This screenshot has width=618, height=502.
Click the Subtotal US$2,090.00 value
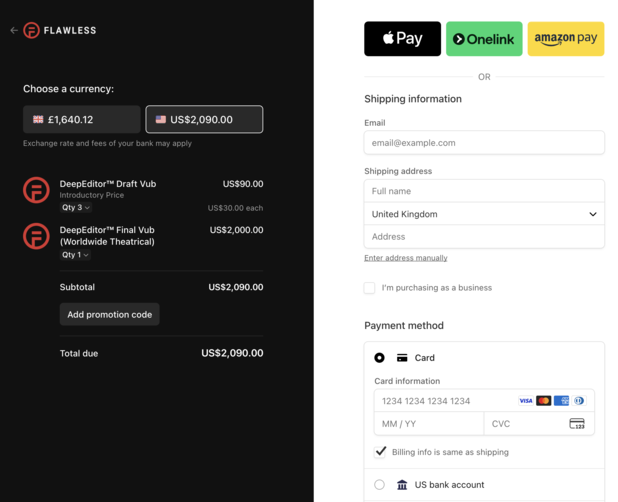click(x=236, y=287)
